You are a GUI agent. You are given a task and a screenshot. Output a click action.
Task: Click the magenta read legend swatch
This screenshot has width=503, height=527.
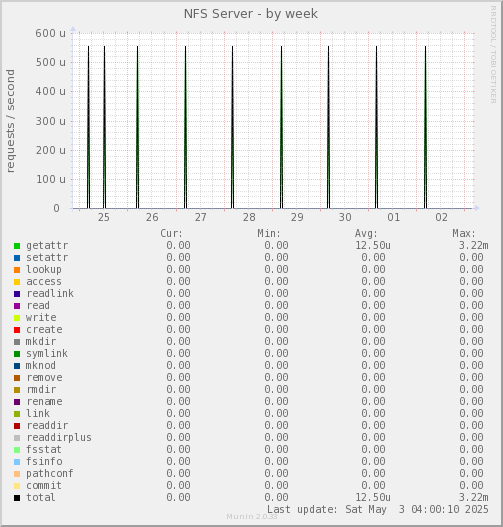click(17, 306)
